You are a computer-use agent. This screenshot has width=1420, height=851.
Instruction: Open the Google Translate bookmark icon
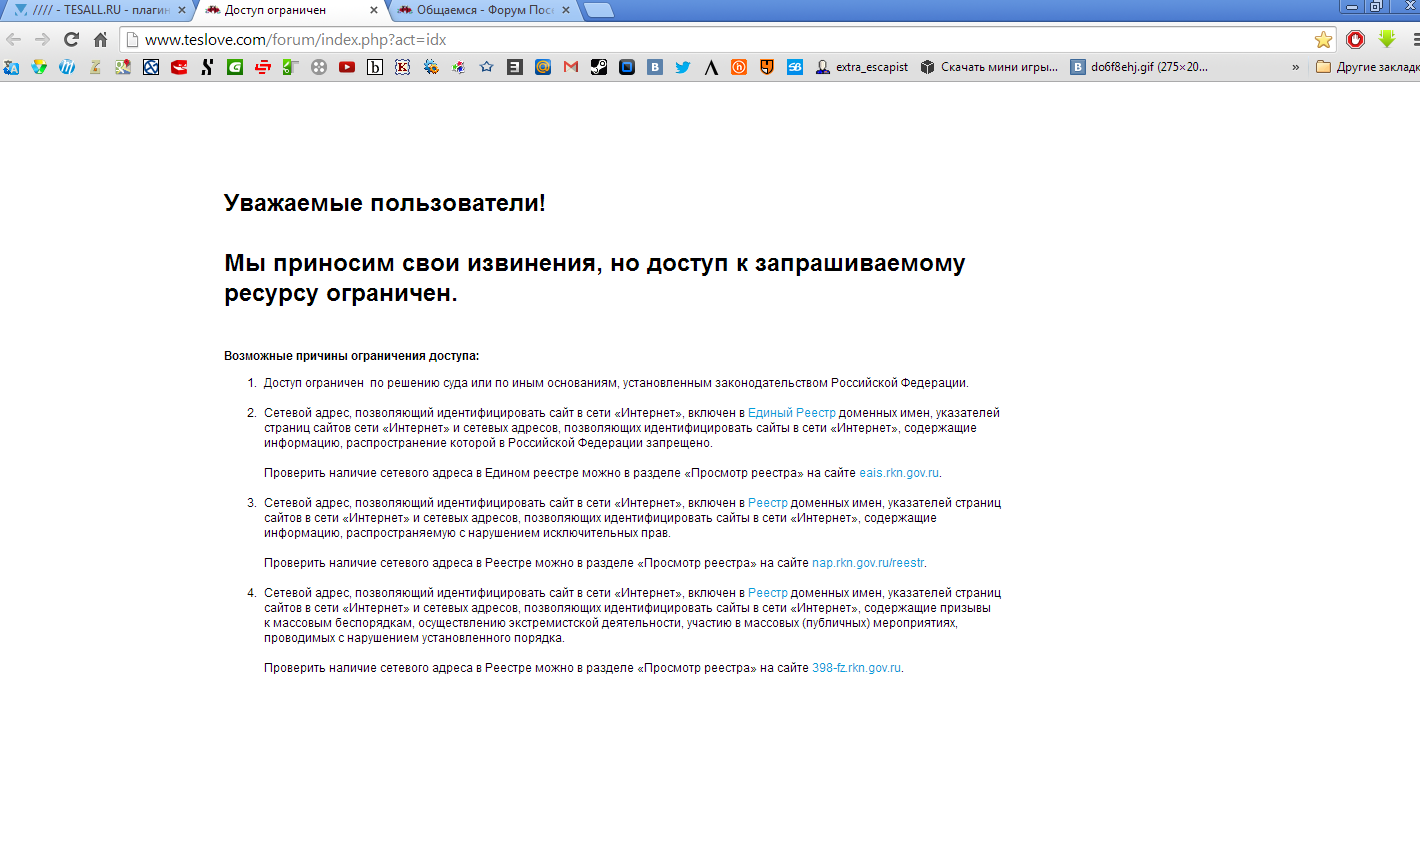click(11, 67)
